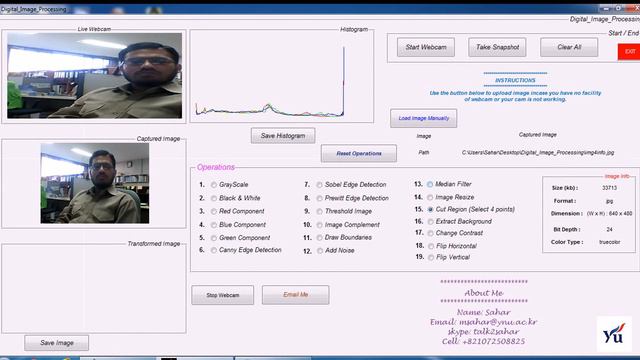Click the Clear All button

(x=569, y=47)
